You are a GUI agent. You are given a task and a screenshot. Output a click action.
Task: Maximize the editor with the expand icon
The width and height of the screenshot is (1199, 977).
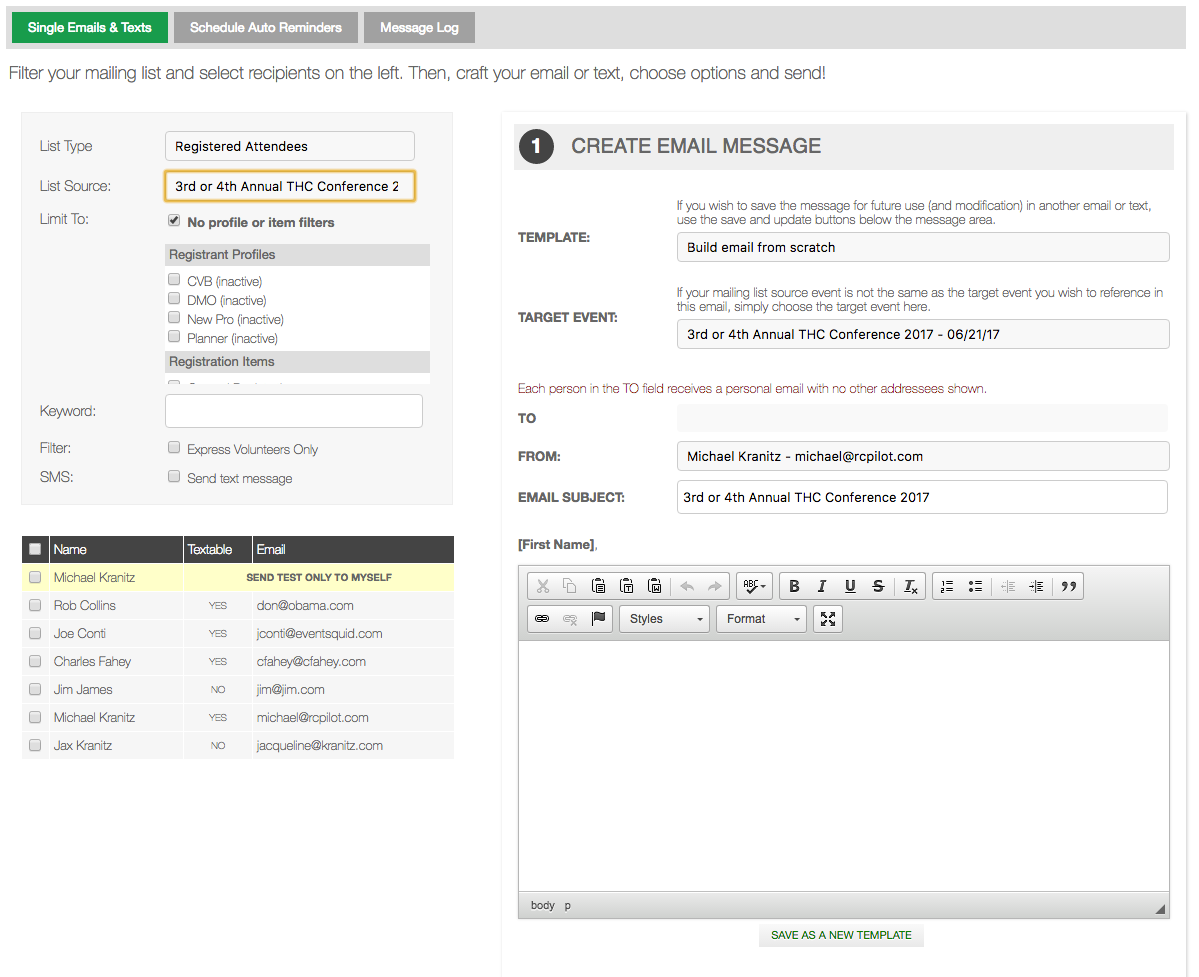[828, 619]
